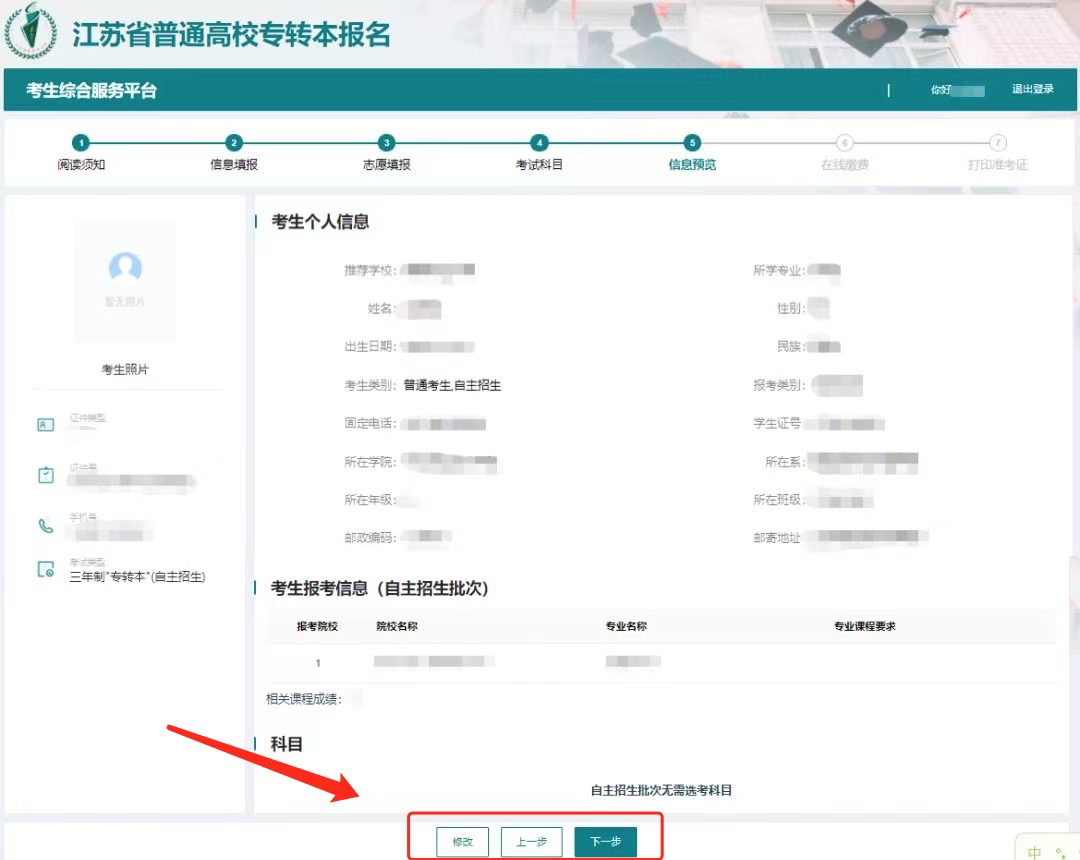Screen dimensions: 1080x860
Task: Click row 1 in the 报考院校 table
Action: click(x=661, y=662)
